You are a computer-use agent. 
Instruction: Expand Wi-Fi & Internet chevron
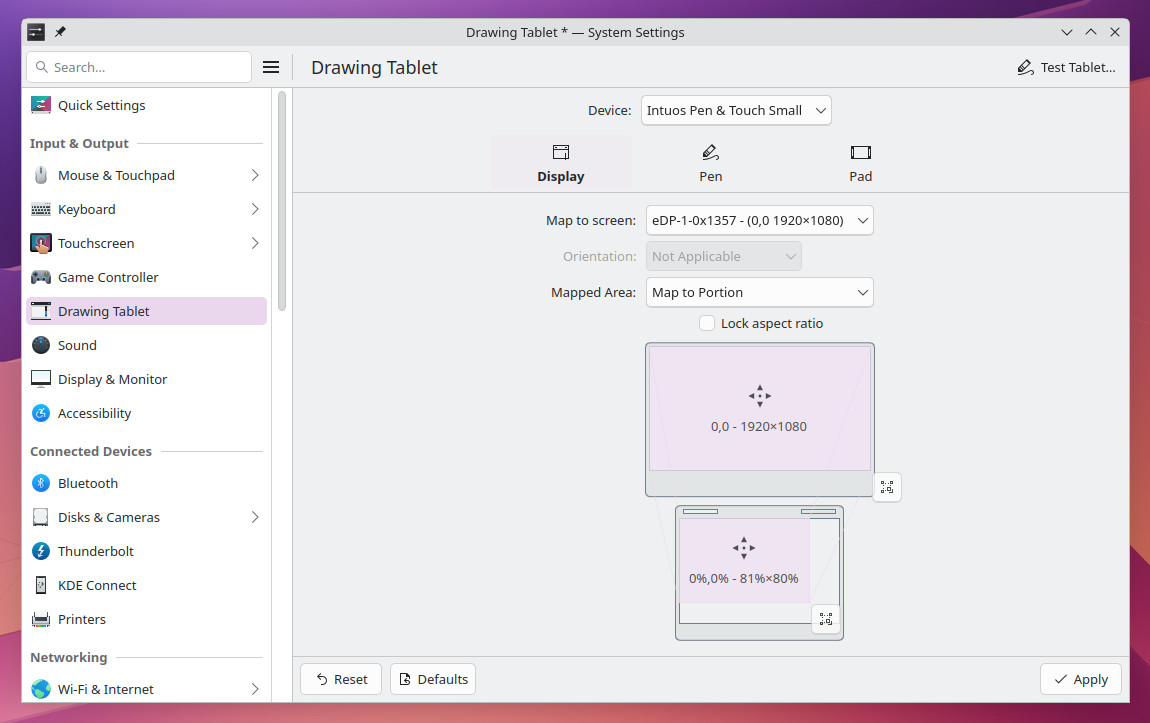[254, 689]
